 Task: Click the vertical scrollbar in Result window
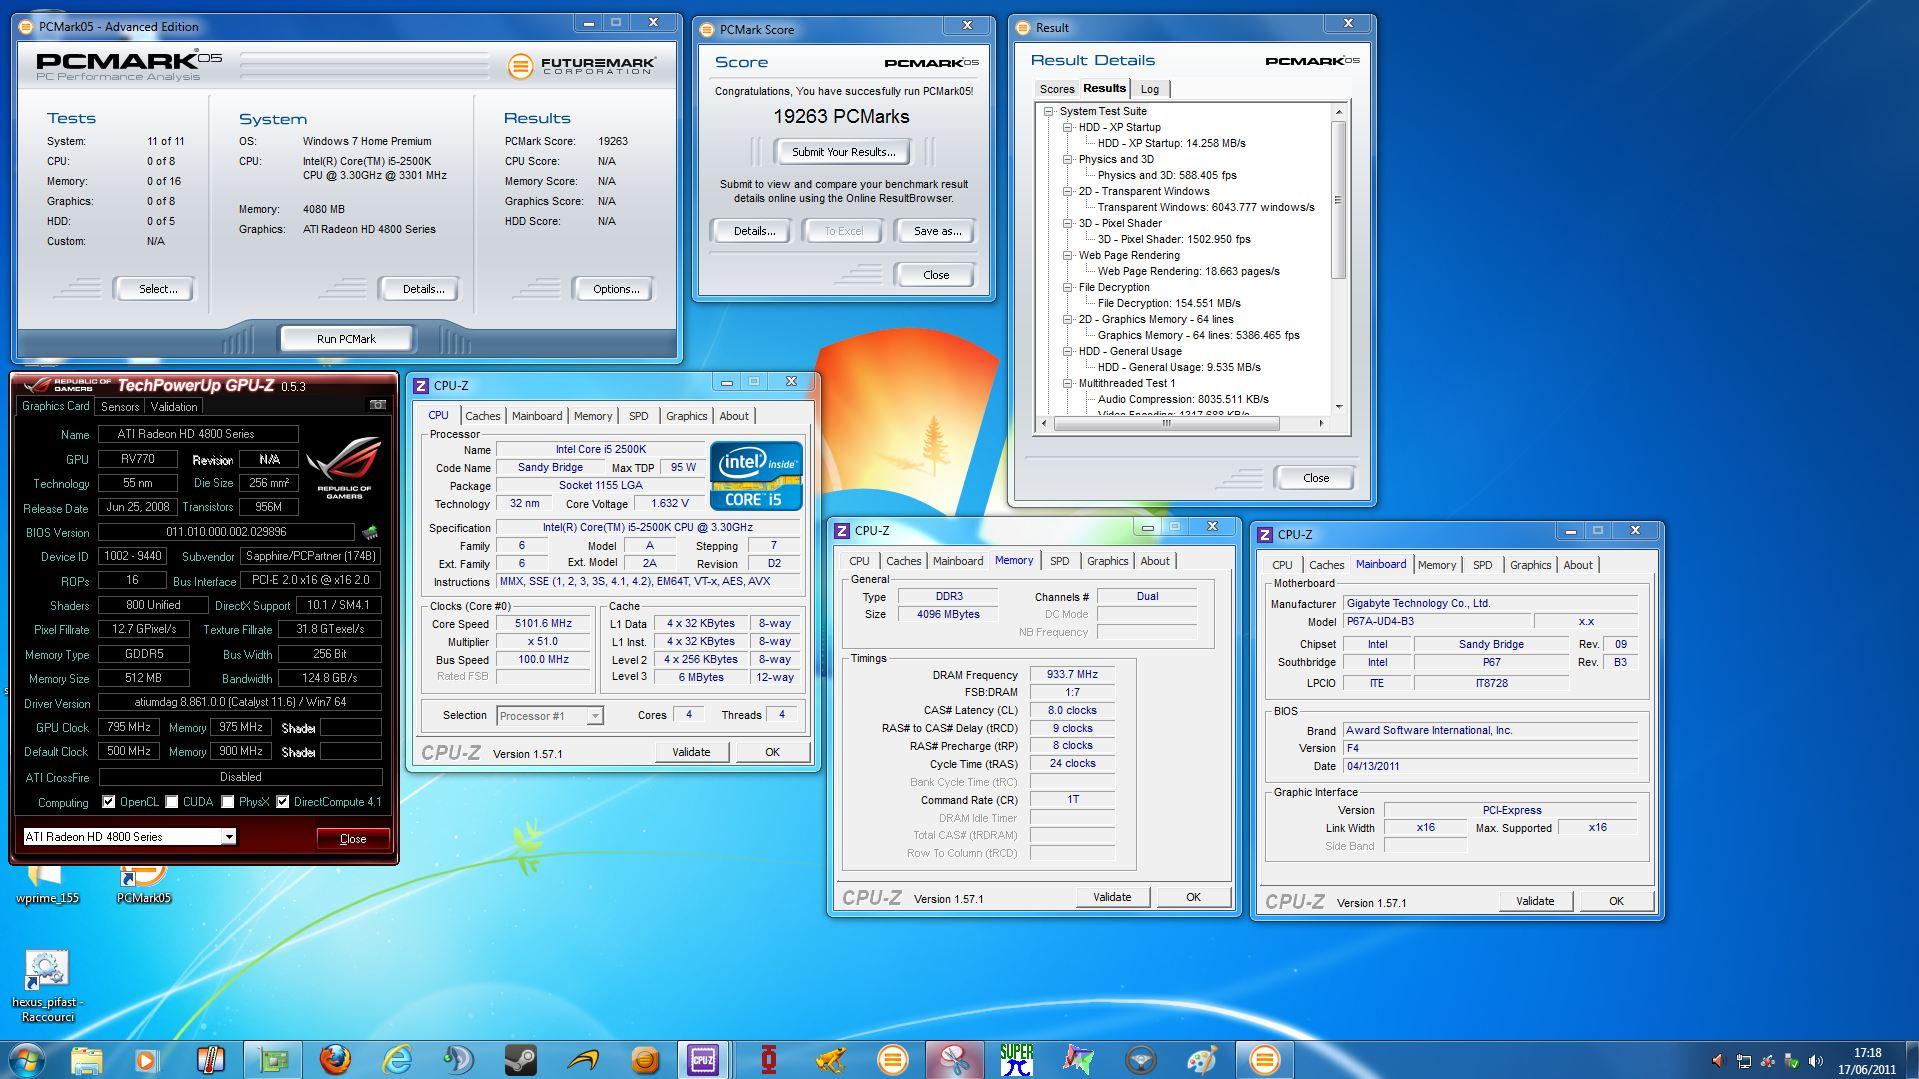point(1339,200)
